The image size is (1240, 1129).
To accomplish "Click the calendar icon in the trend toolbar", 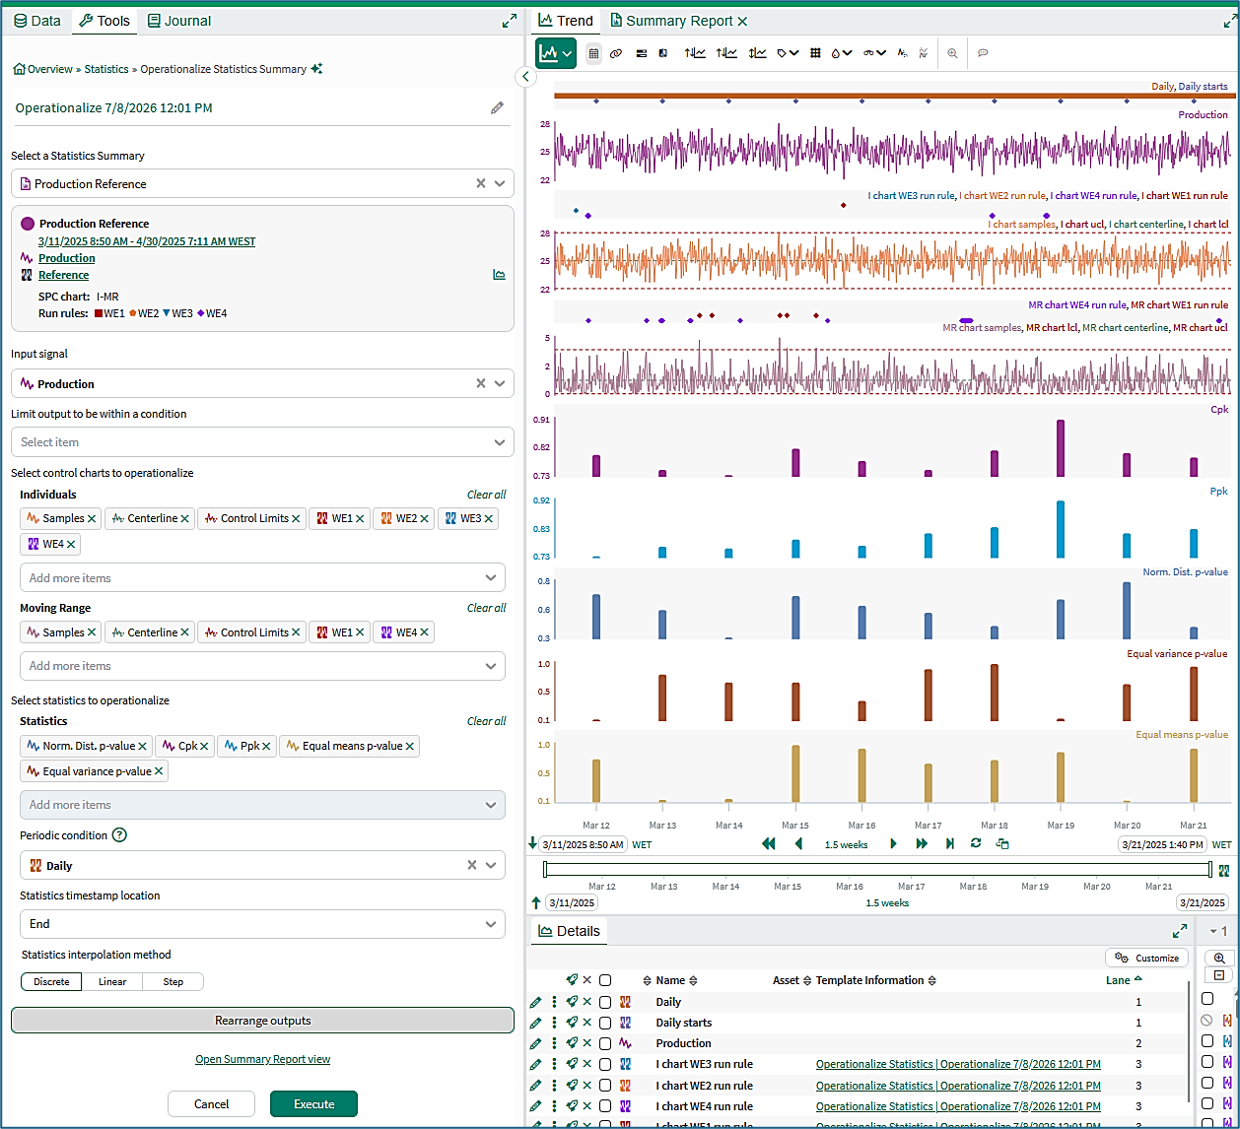I will pos(594,54).
